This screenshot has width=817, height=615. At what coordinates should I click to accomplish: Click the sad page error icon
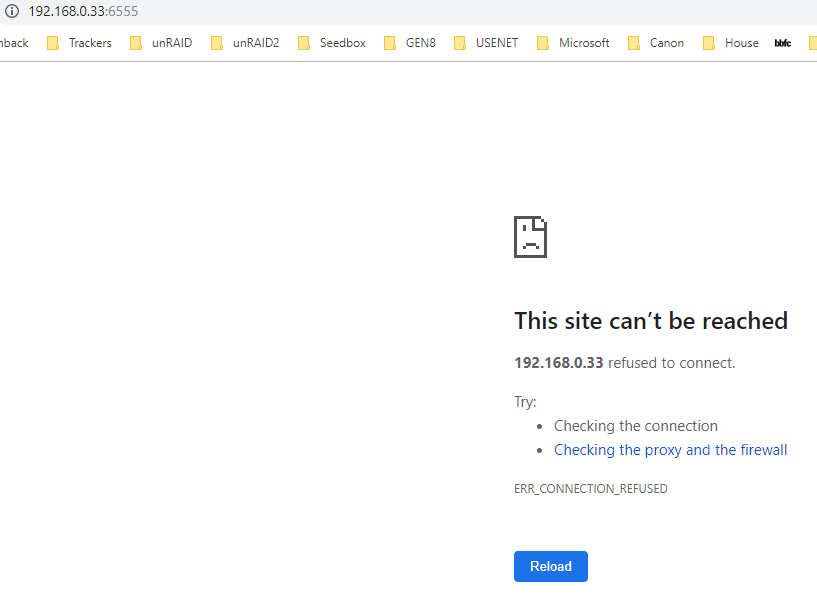click(x=530, y=237)
